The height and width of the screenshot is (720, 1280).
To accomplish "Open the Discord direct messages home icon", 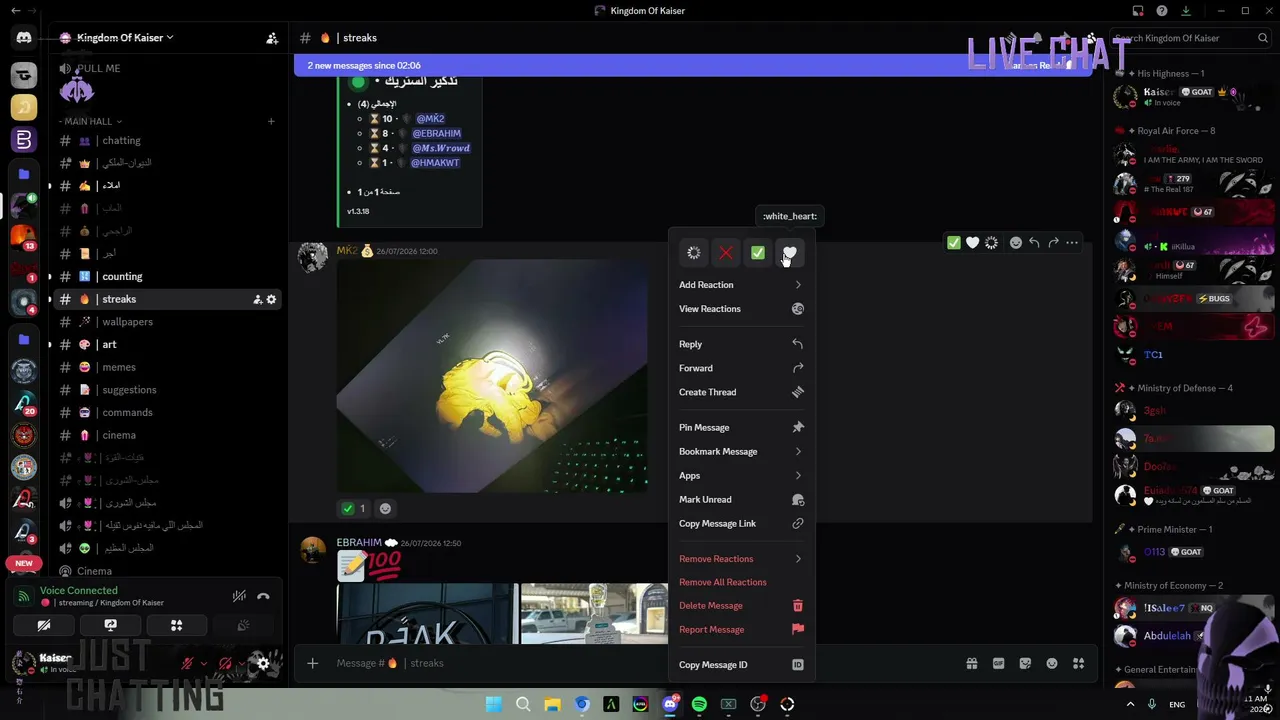I will (x=24, y=38).
